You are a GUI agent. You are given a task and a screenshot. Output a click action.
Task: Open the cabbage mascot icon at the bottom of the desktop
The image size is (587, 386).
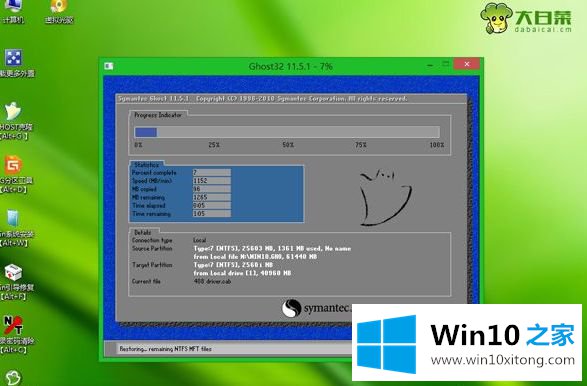tap(13, 377)
